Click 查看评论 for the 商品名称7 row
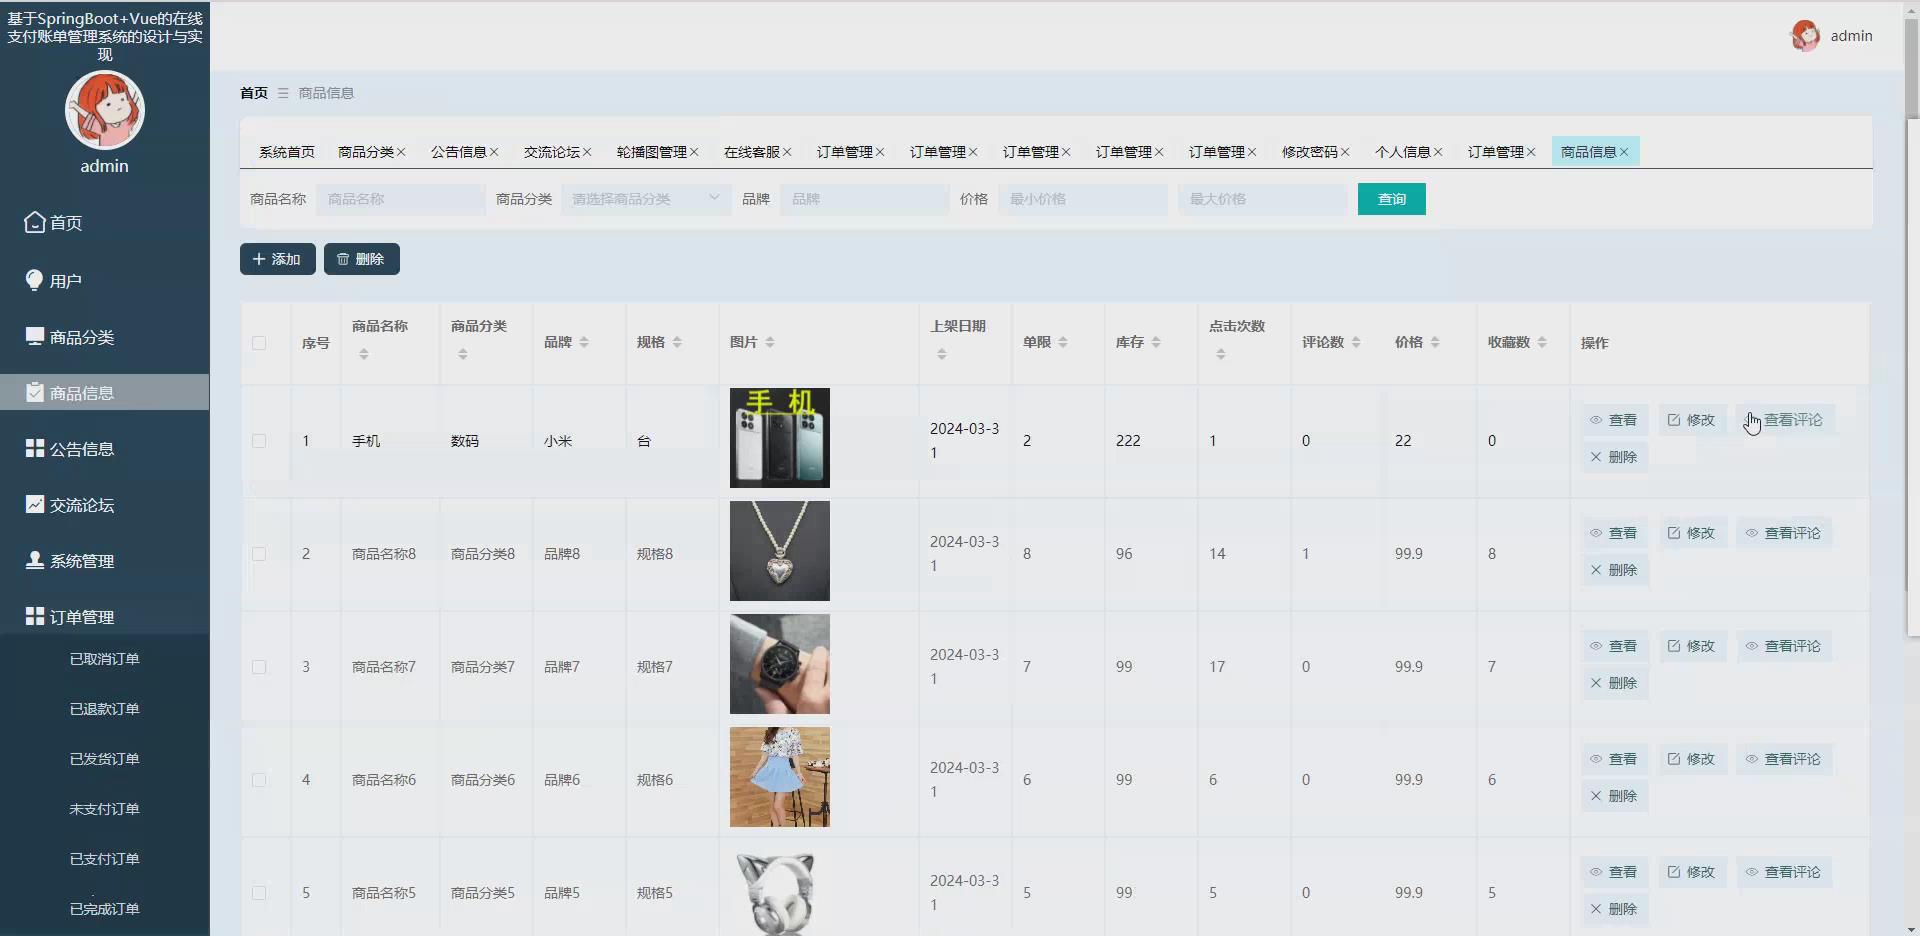1920x936 pixels. click(x=1784, y=646)
